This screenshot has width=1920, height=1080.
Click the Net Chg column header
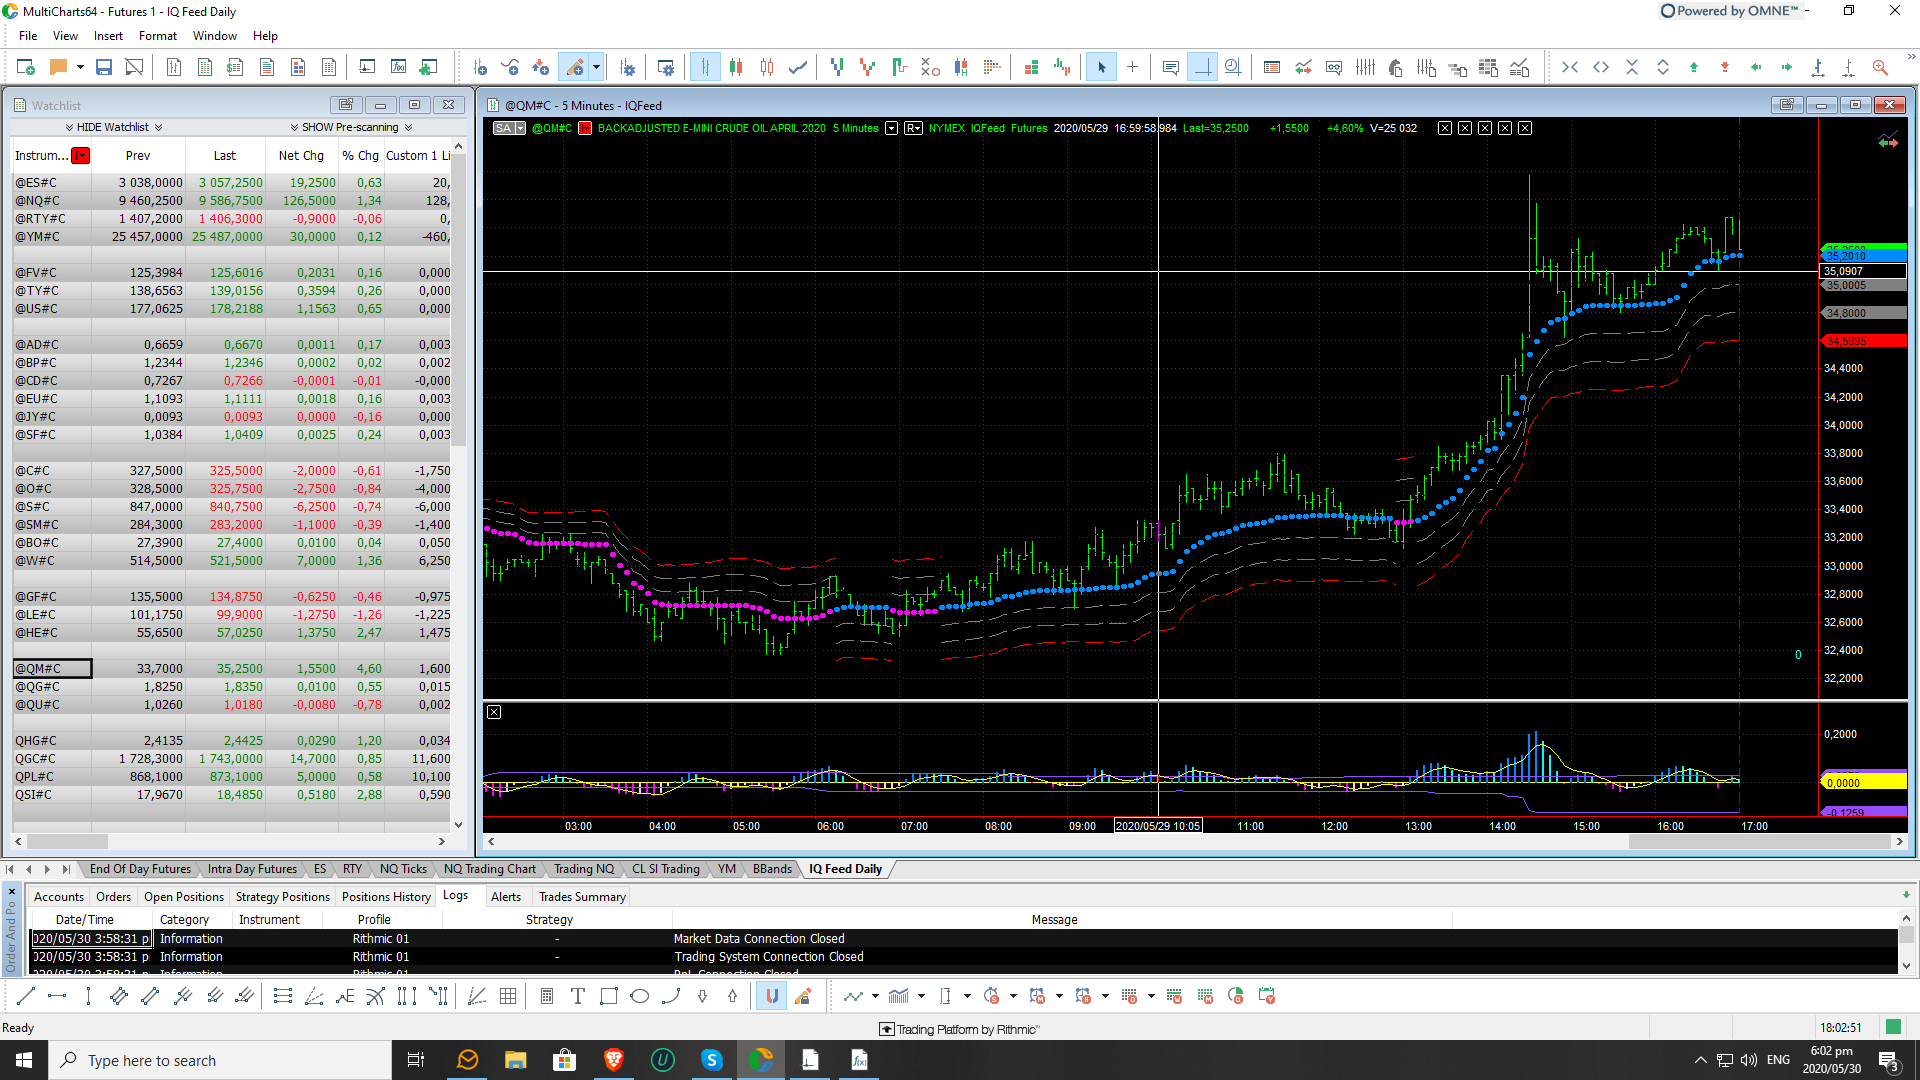pyautogui.click(x=301, y=155)
